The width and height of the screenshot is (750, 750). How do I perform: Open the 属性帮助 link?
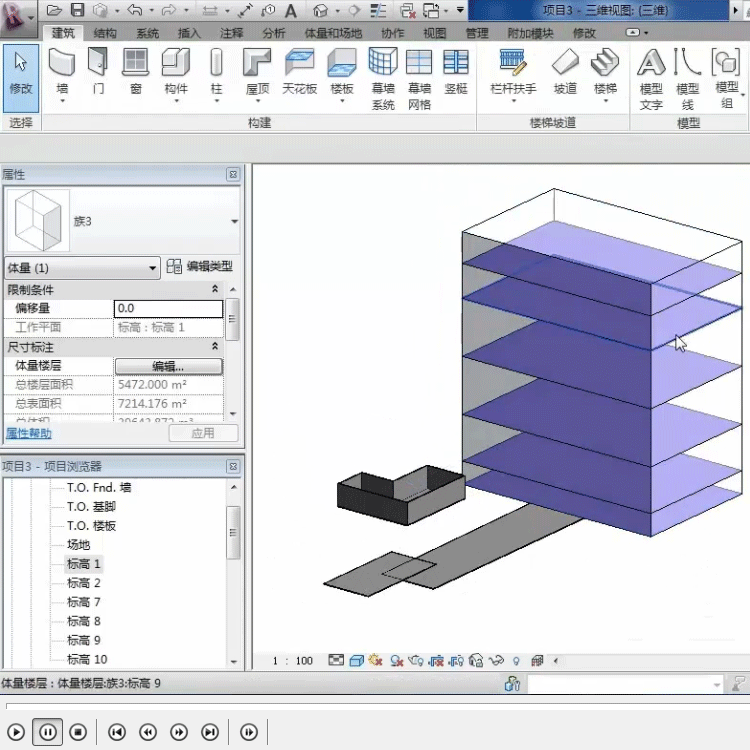(29, 433)
